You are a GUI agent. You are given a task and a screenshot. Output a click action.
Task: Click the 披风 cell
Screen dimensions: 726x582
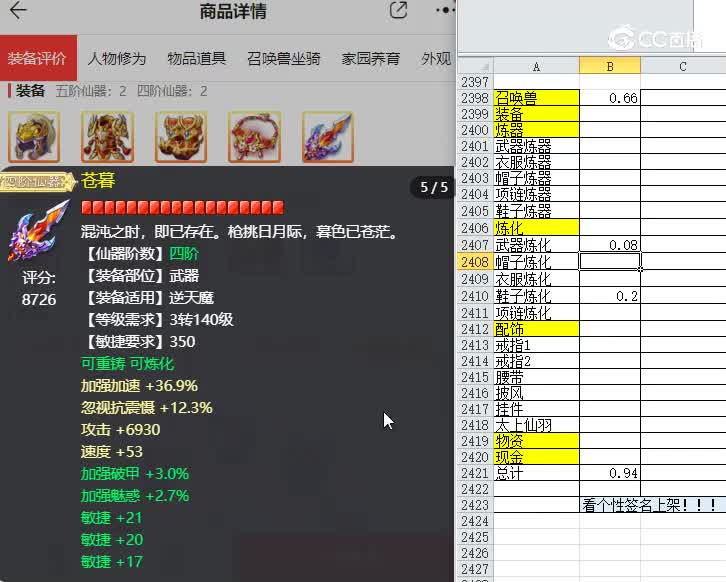(537, 393)
